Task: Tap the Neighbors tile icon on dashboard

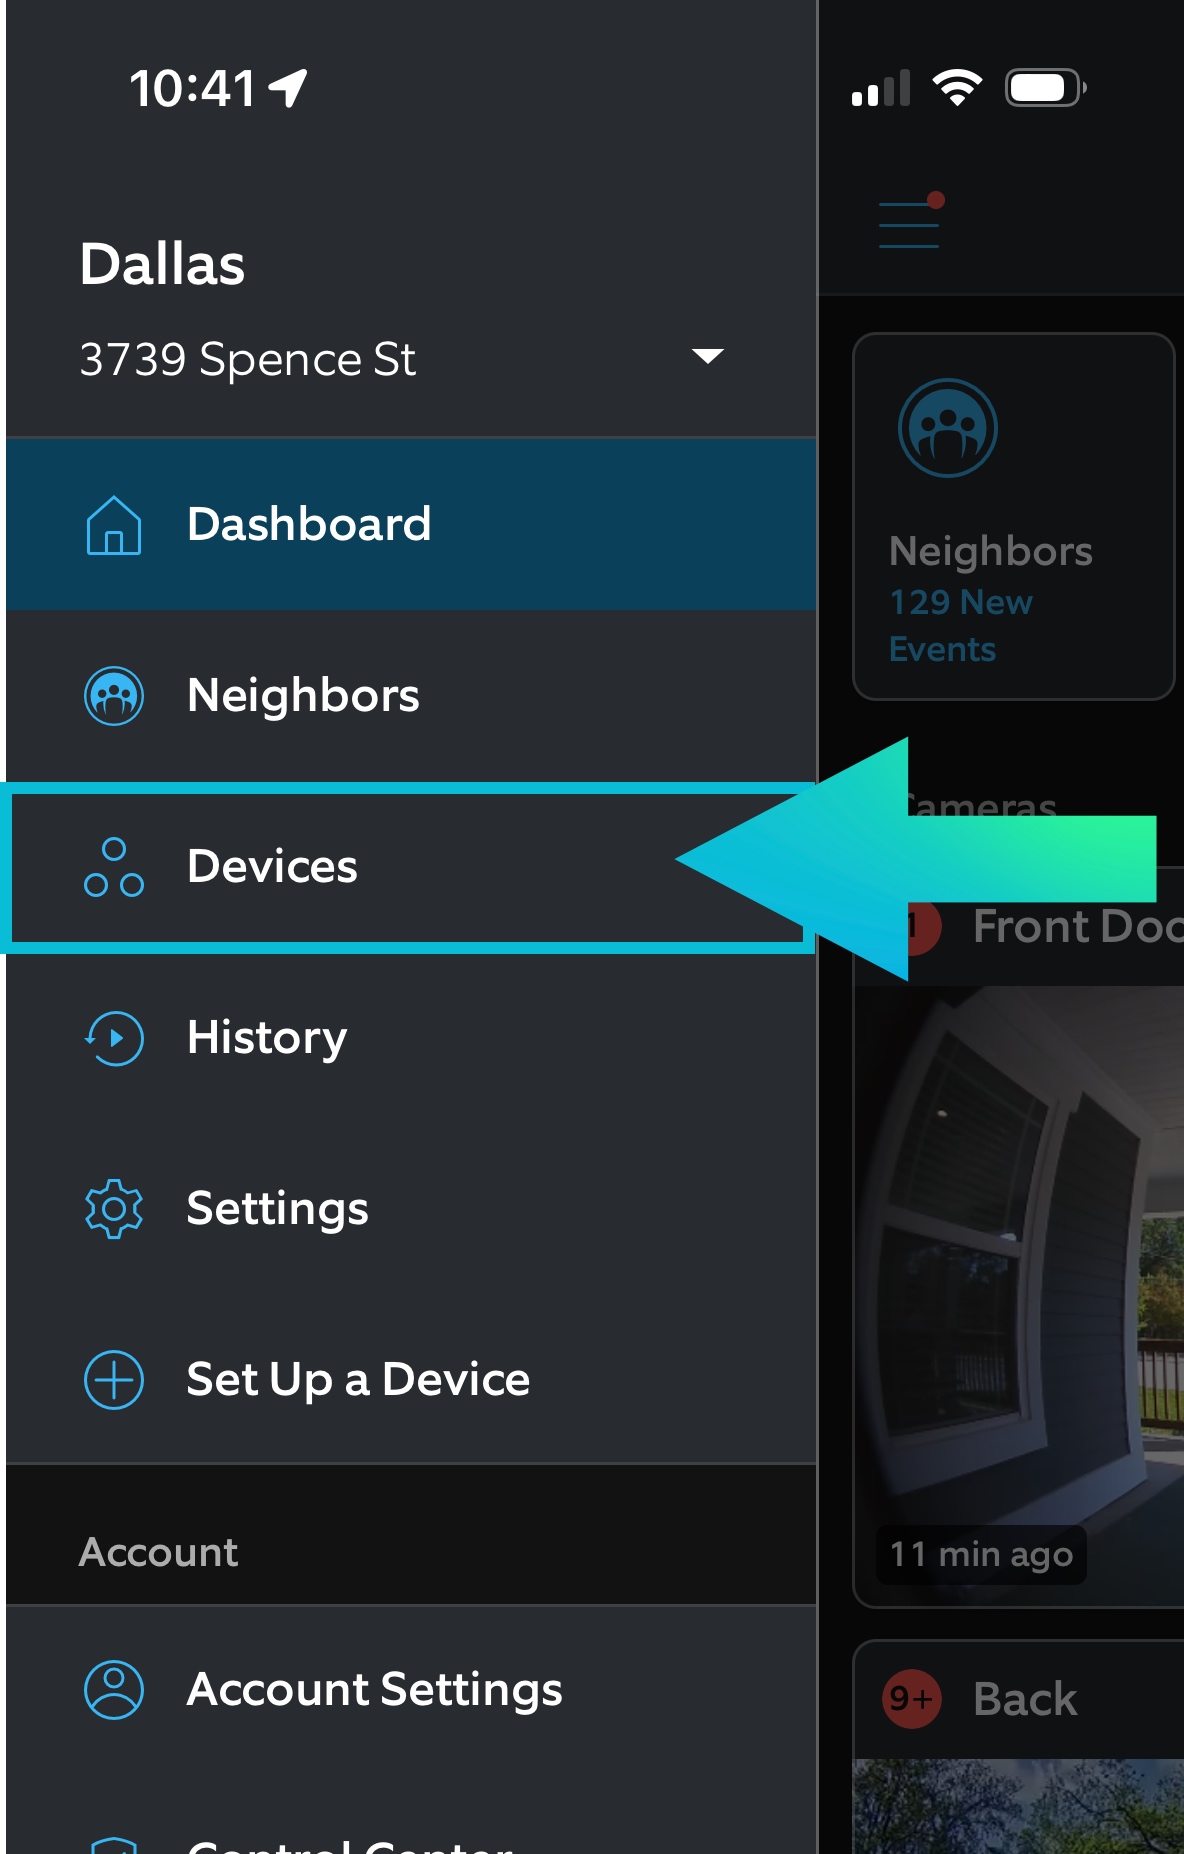Action: point(948,428)
